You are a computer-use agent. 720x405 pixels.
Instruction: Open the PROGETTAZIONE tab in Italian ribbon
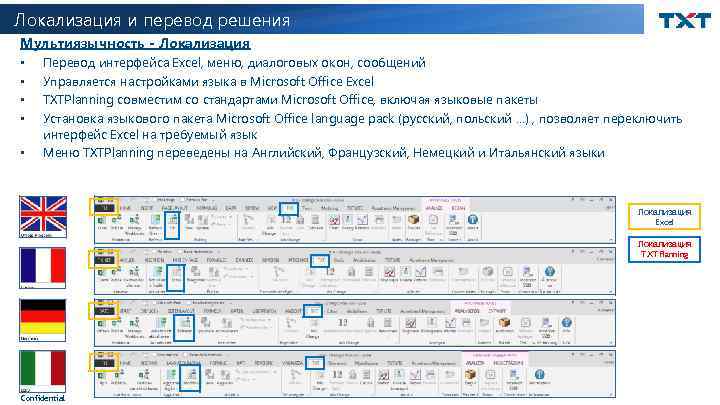[508, 363]
